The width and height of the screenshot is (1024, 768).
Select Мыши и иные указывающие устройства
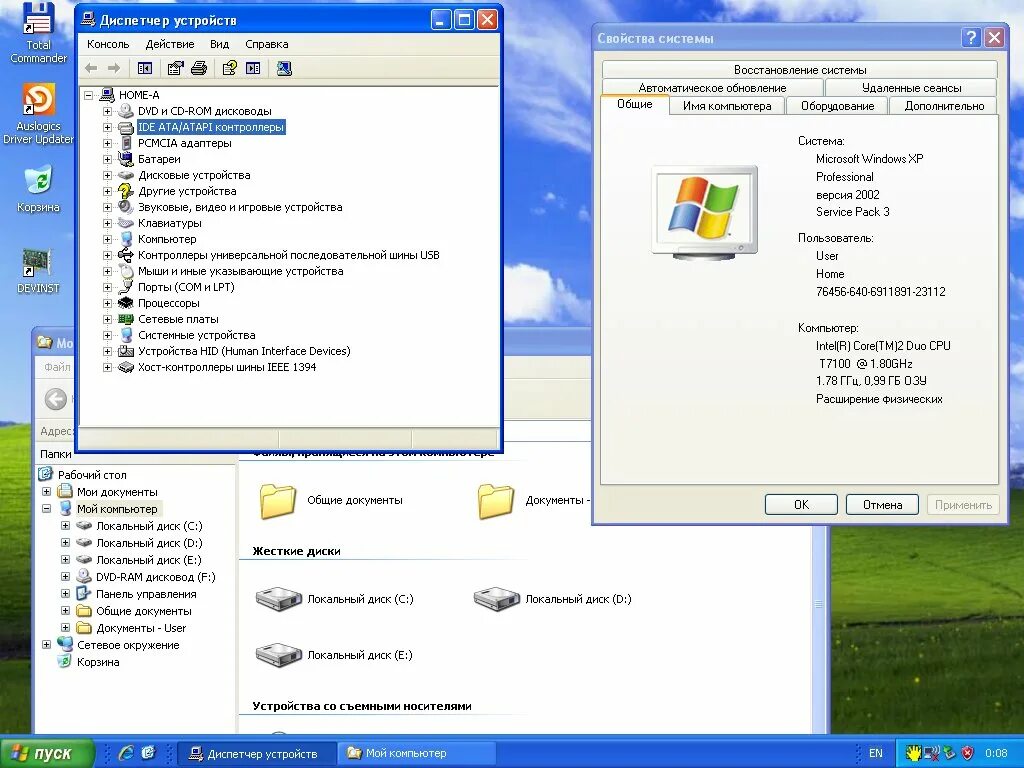pos(240,271)
